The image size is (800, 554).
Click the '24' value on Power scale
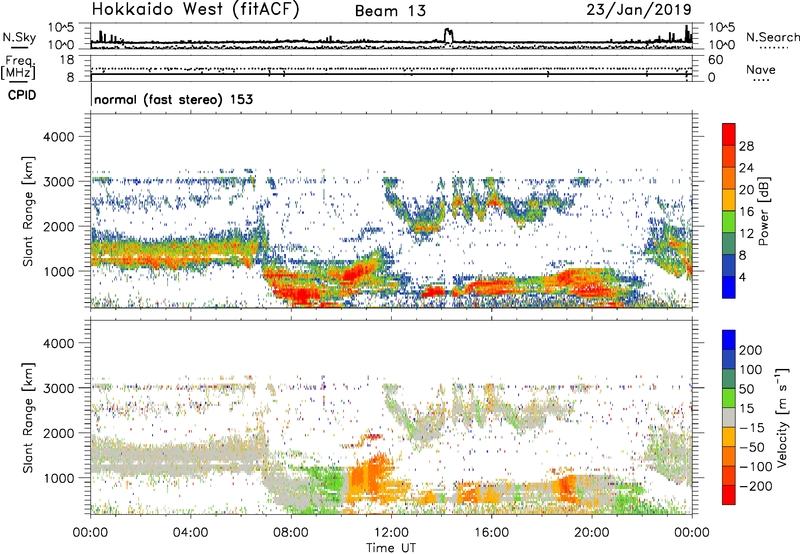[746, 168]
